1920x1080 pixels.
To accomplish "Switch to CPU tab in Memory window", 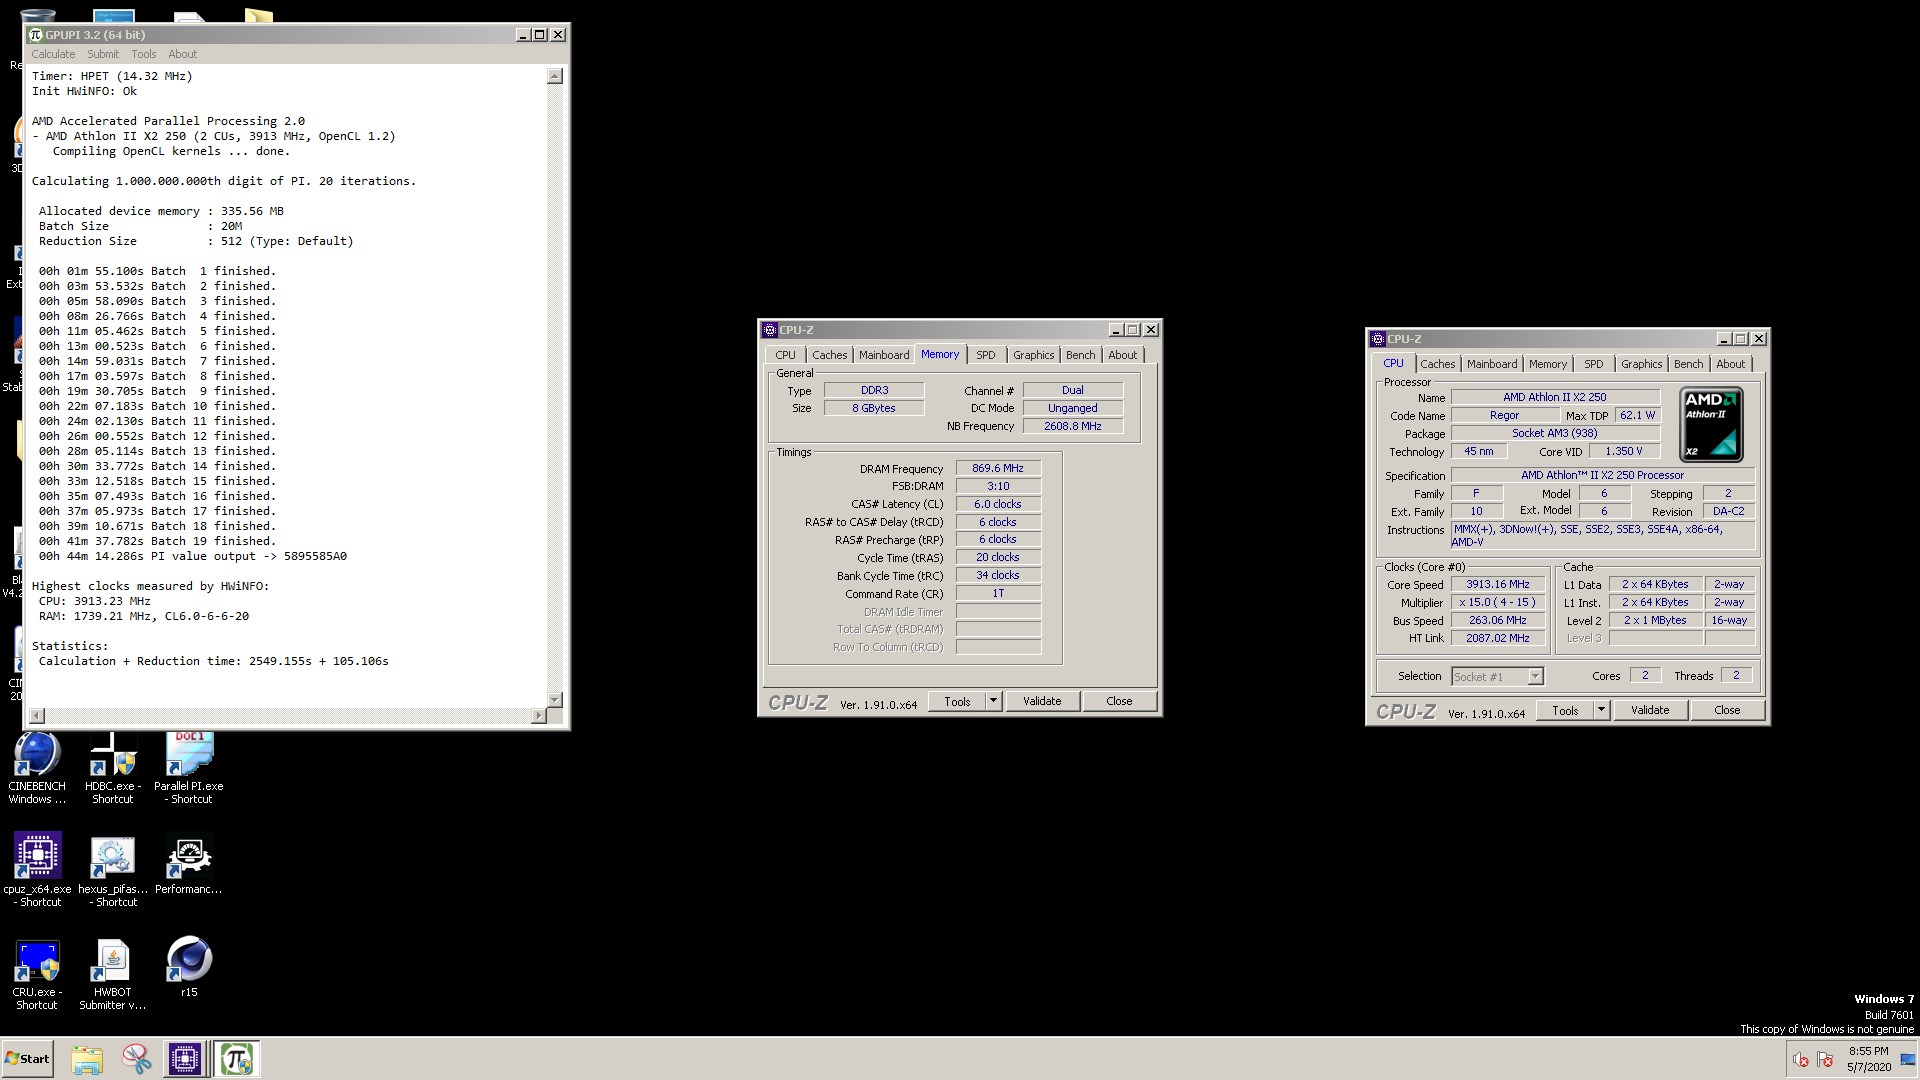I will (785, 355).
